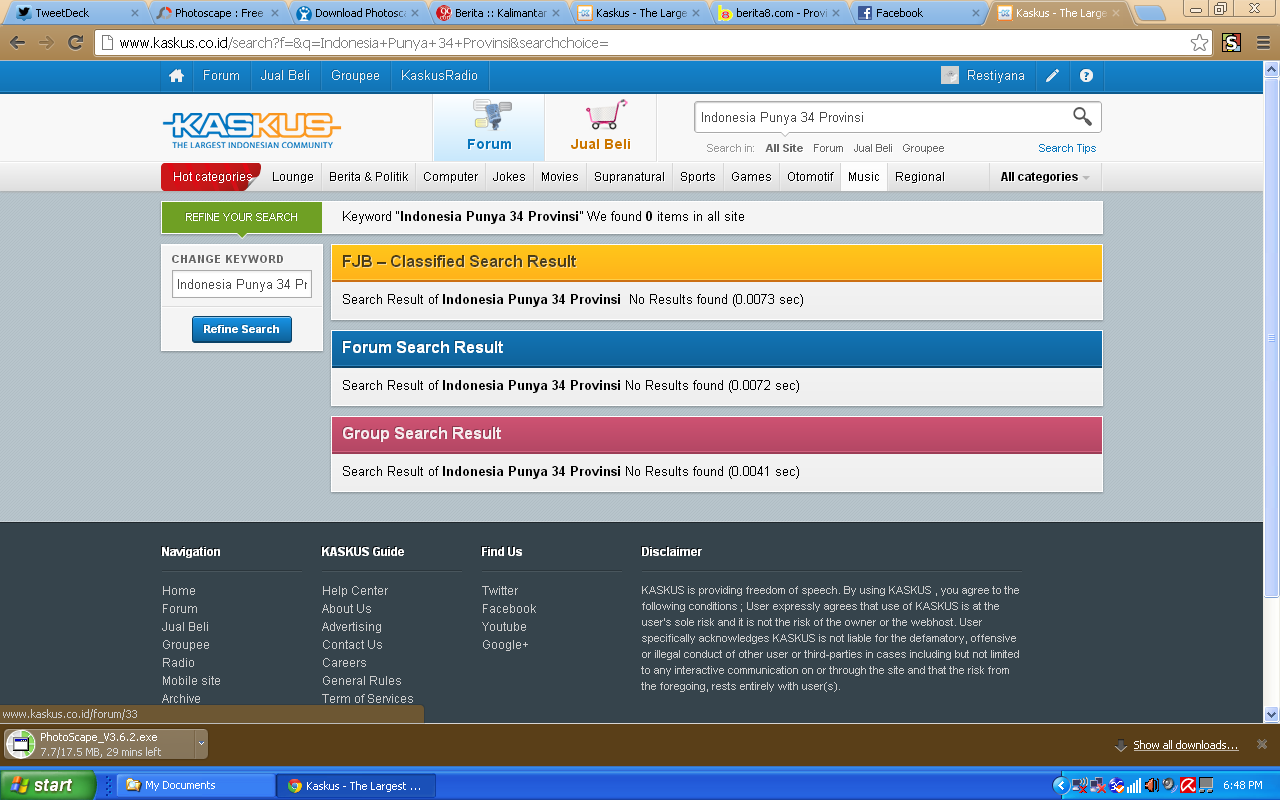
Task: Open a new tab with the new-tab button
Action: (x=1150, y=13)
